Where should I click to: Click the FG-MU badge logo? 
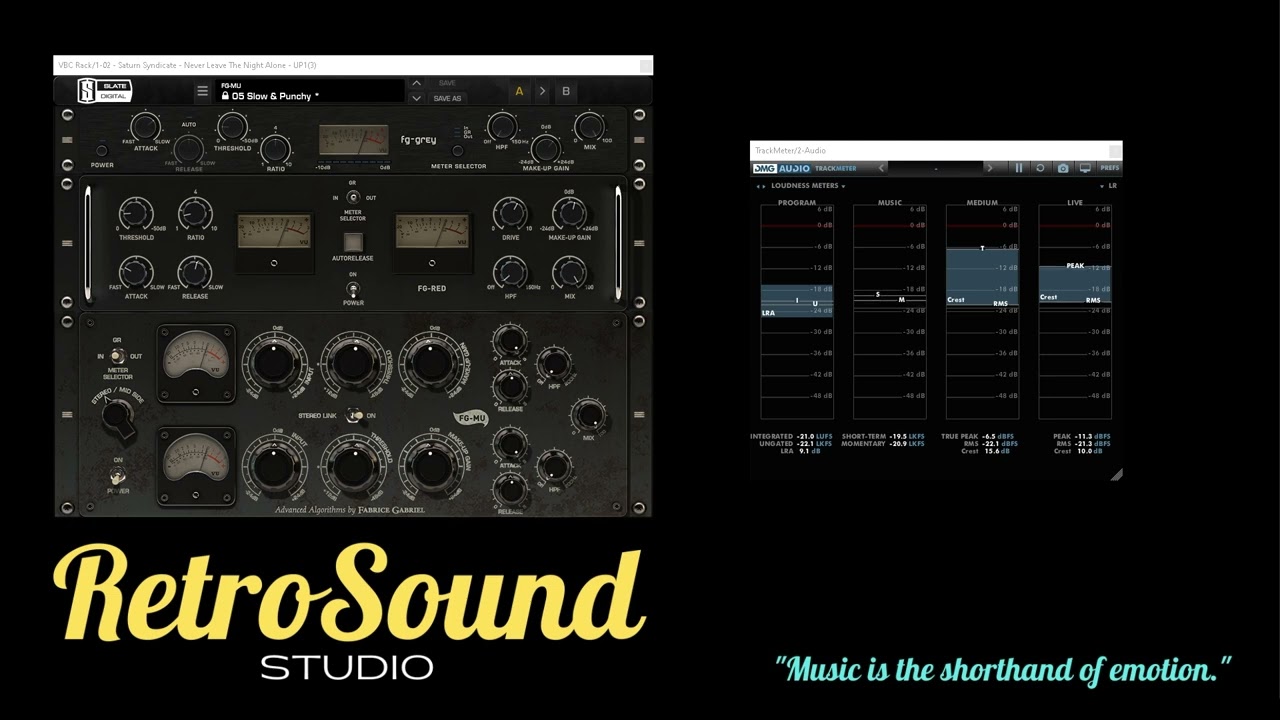click(x=471, y=418)
